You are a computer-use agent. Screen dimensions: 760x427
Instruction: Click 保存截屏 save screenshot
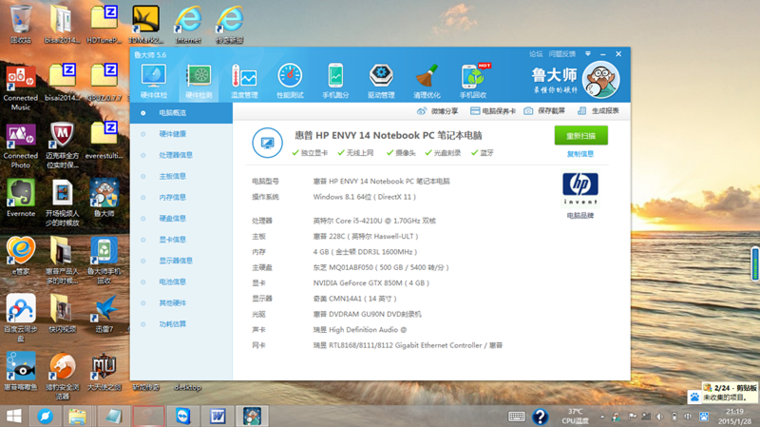(544, 111)
